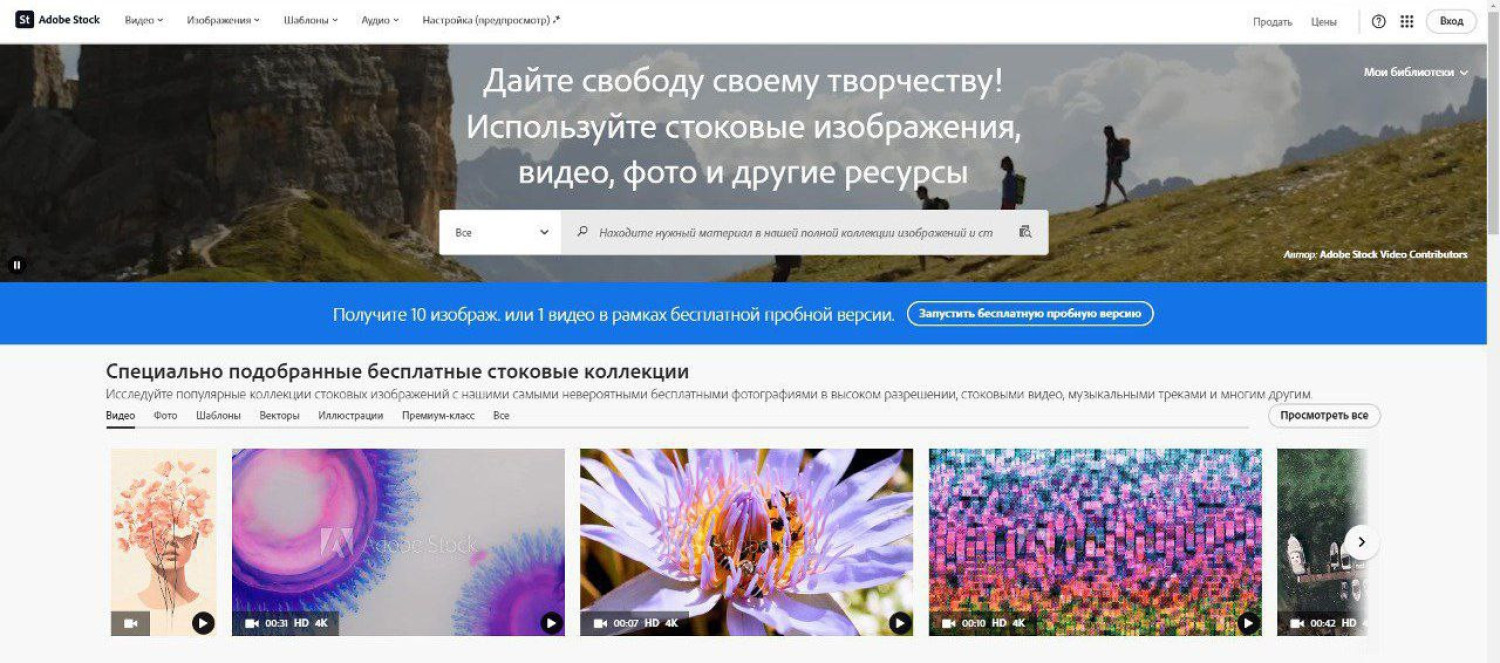Open the Все search category dropdown
Screen dimensions: 1500x663
coord(501,232)
